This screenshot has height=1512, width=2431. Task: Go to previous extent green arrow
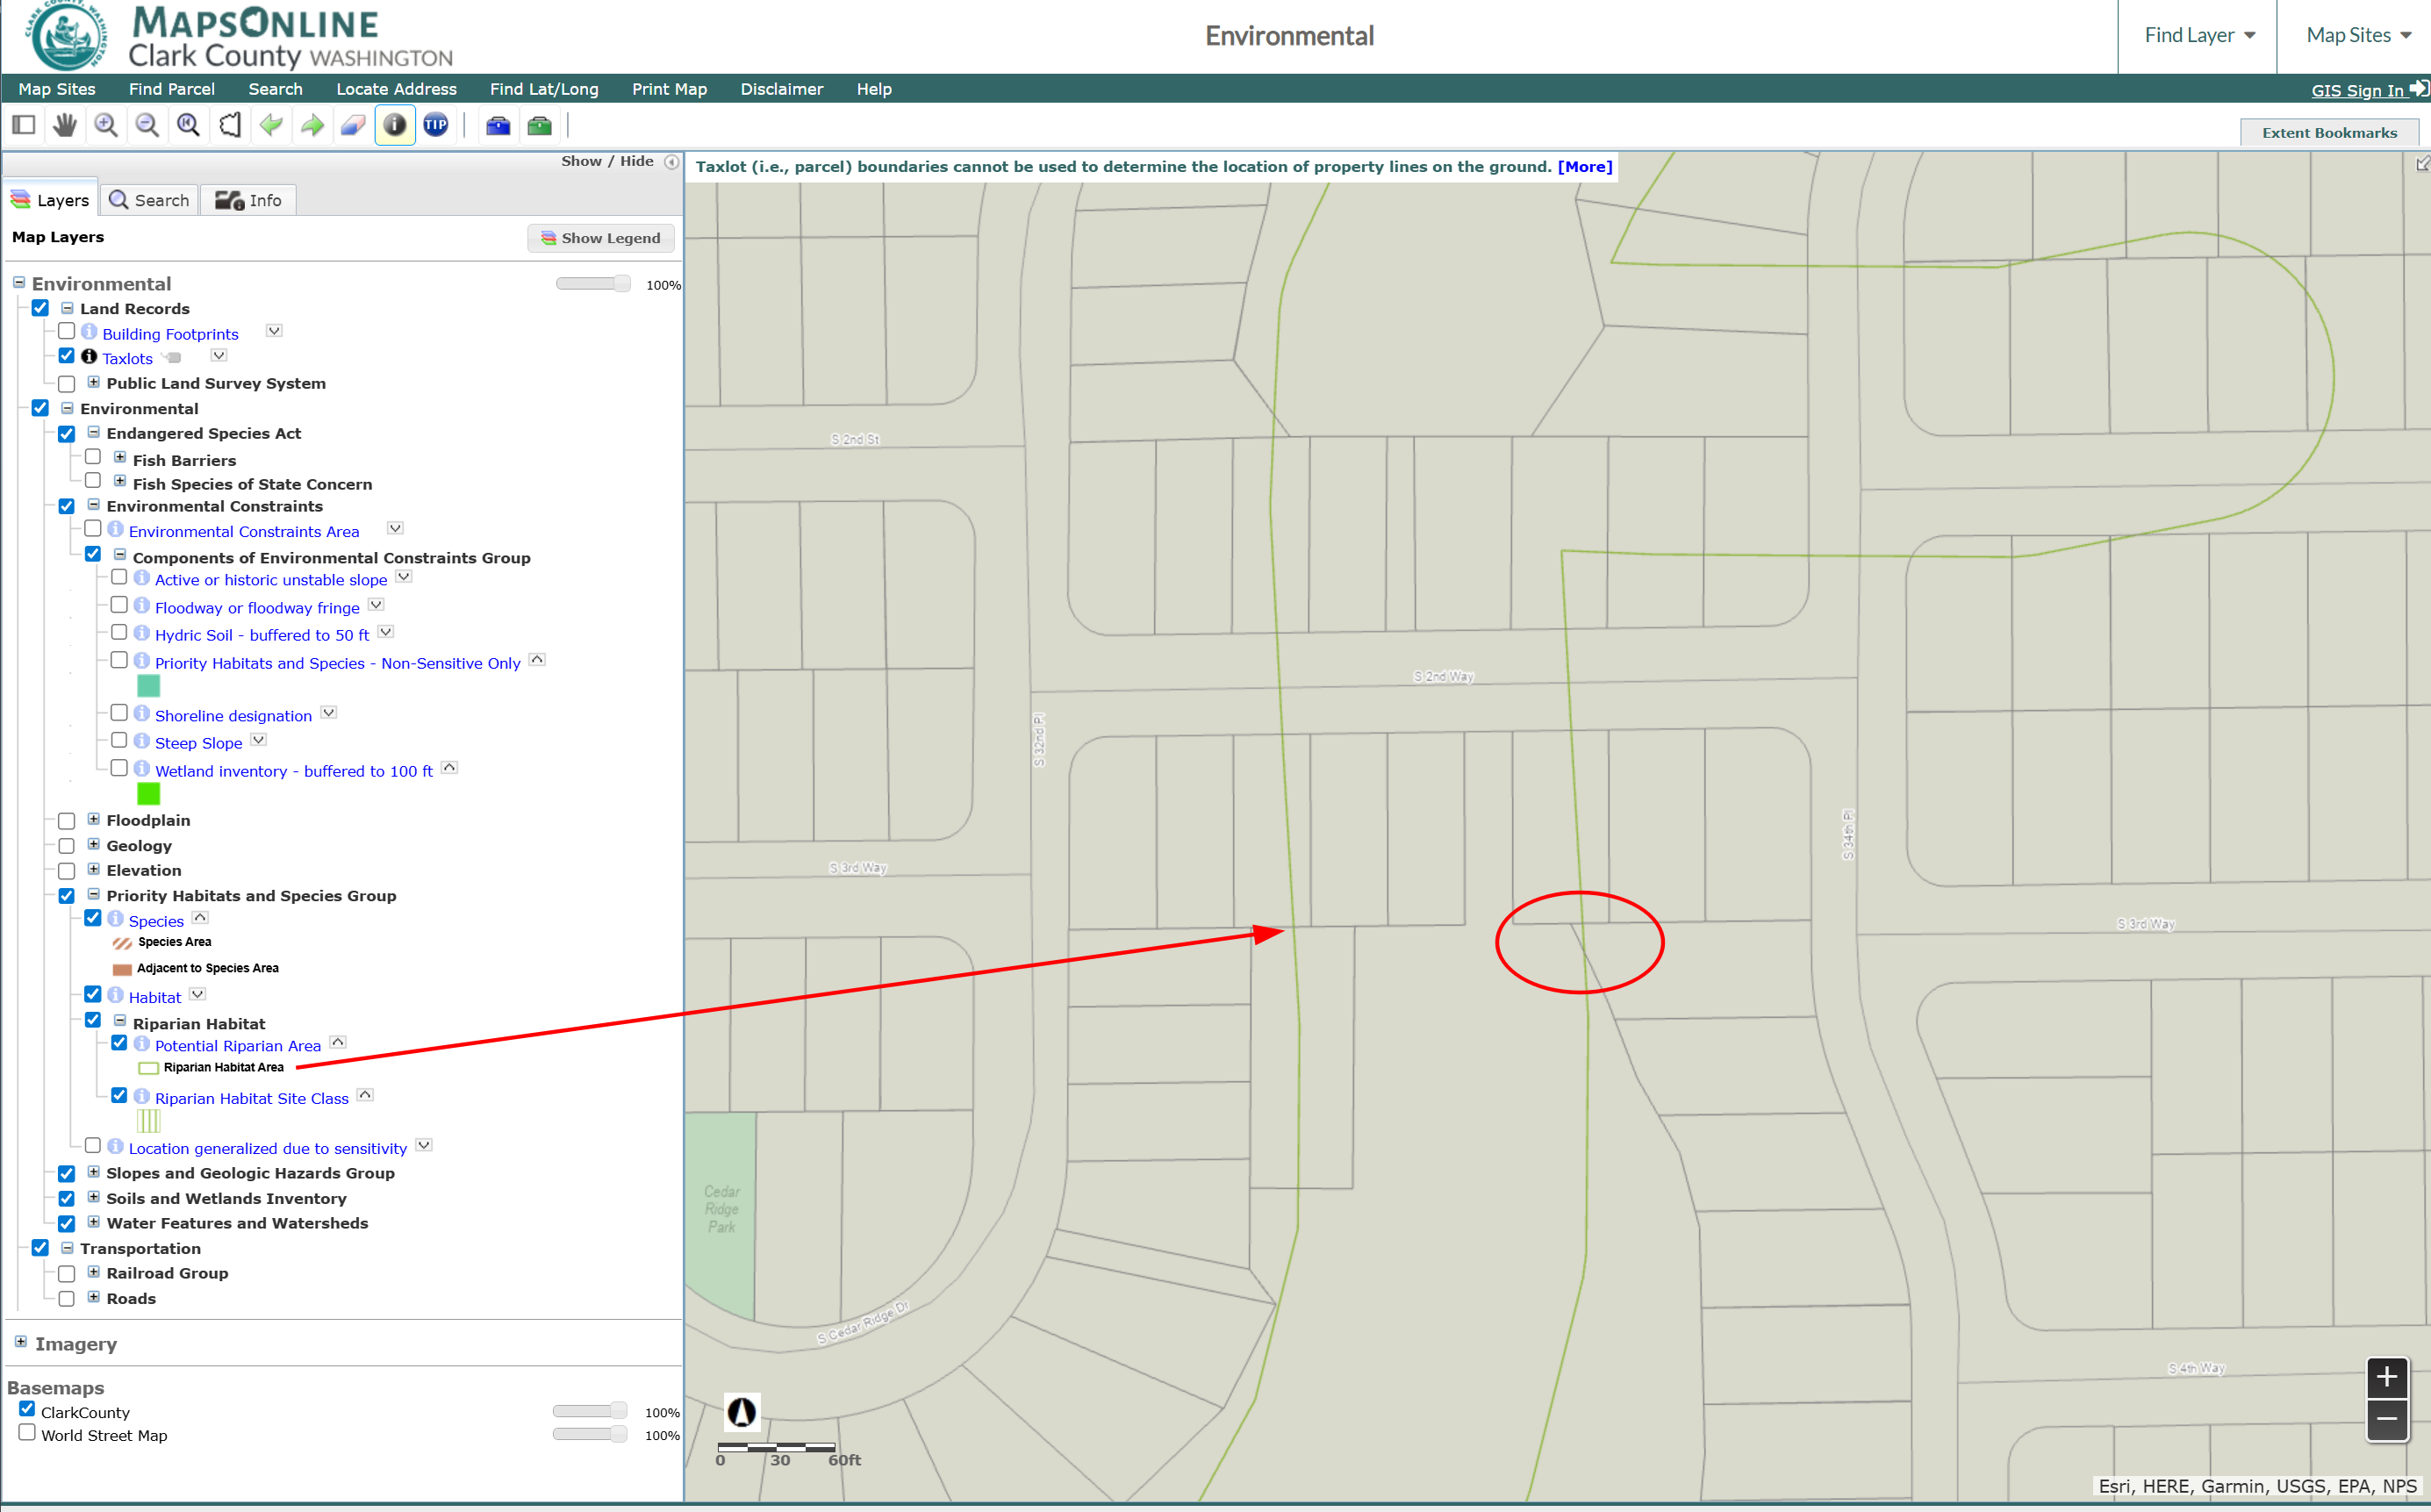coord(271,125)
